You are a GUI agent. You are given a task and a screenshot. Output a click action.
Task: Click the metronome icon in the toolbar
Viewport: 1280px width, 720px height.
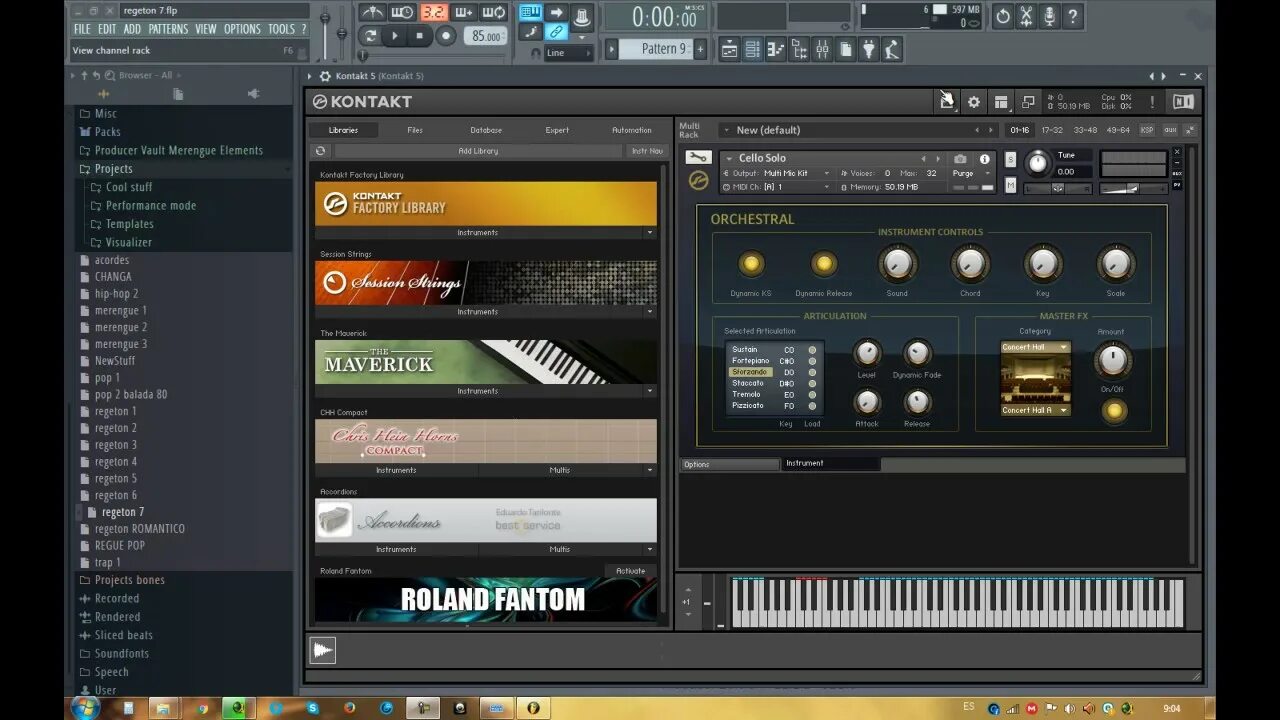click(x=372, y=13)
